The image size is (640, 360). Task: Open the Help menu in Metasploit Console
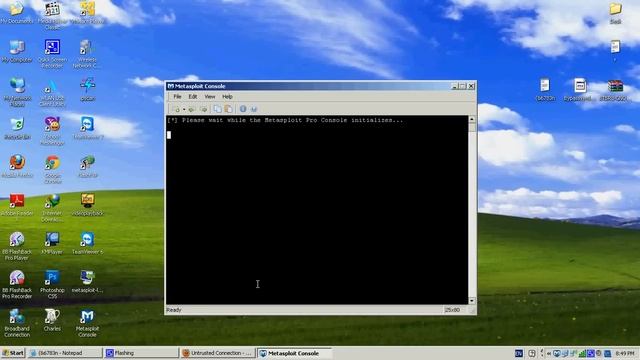227,97
